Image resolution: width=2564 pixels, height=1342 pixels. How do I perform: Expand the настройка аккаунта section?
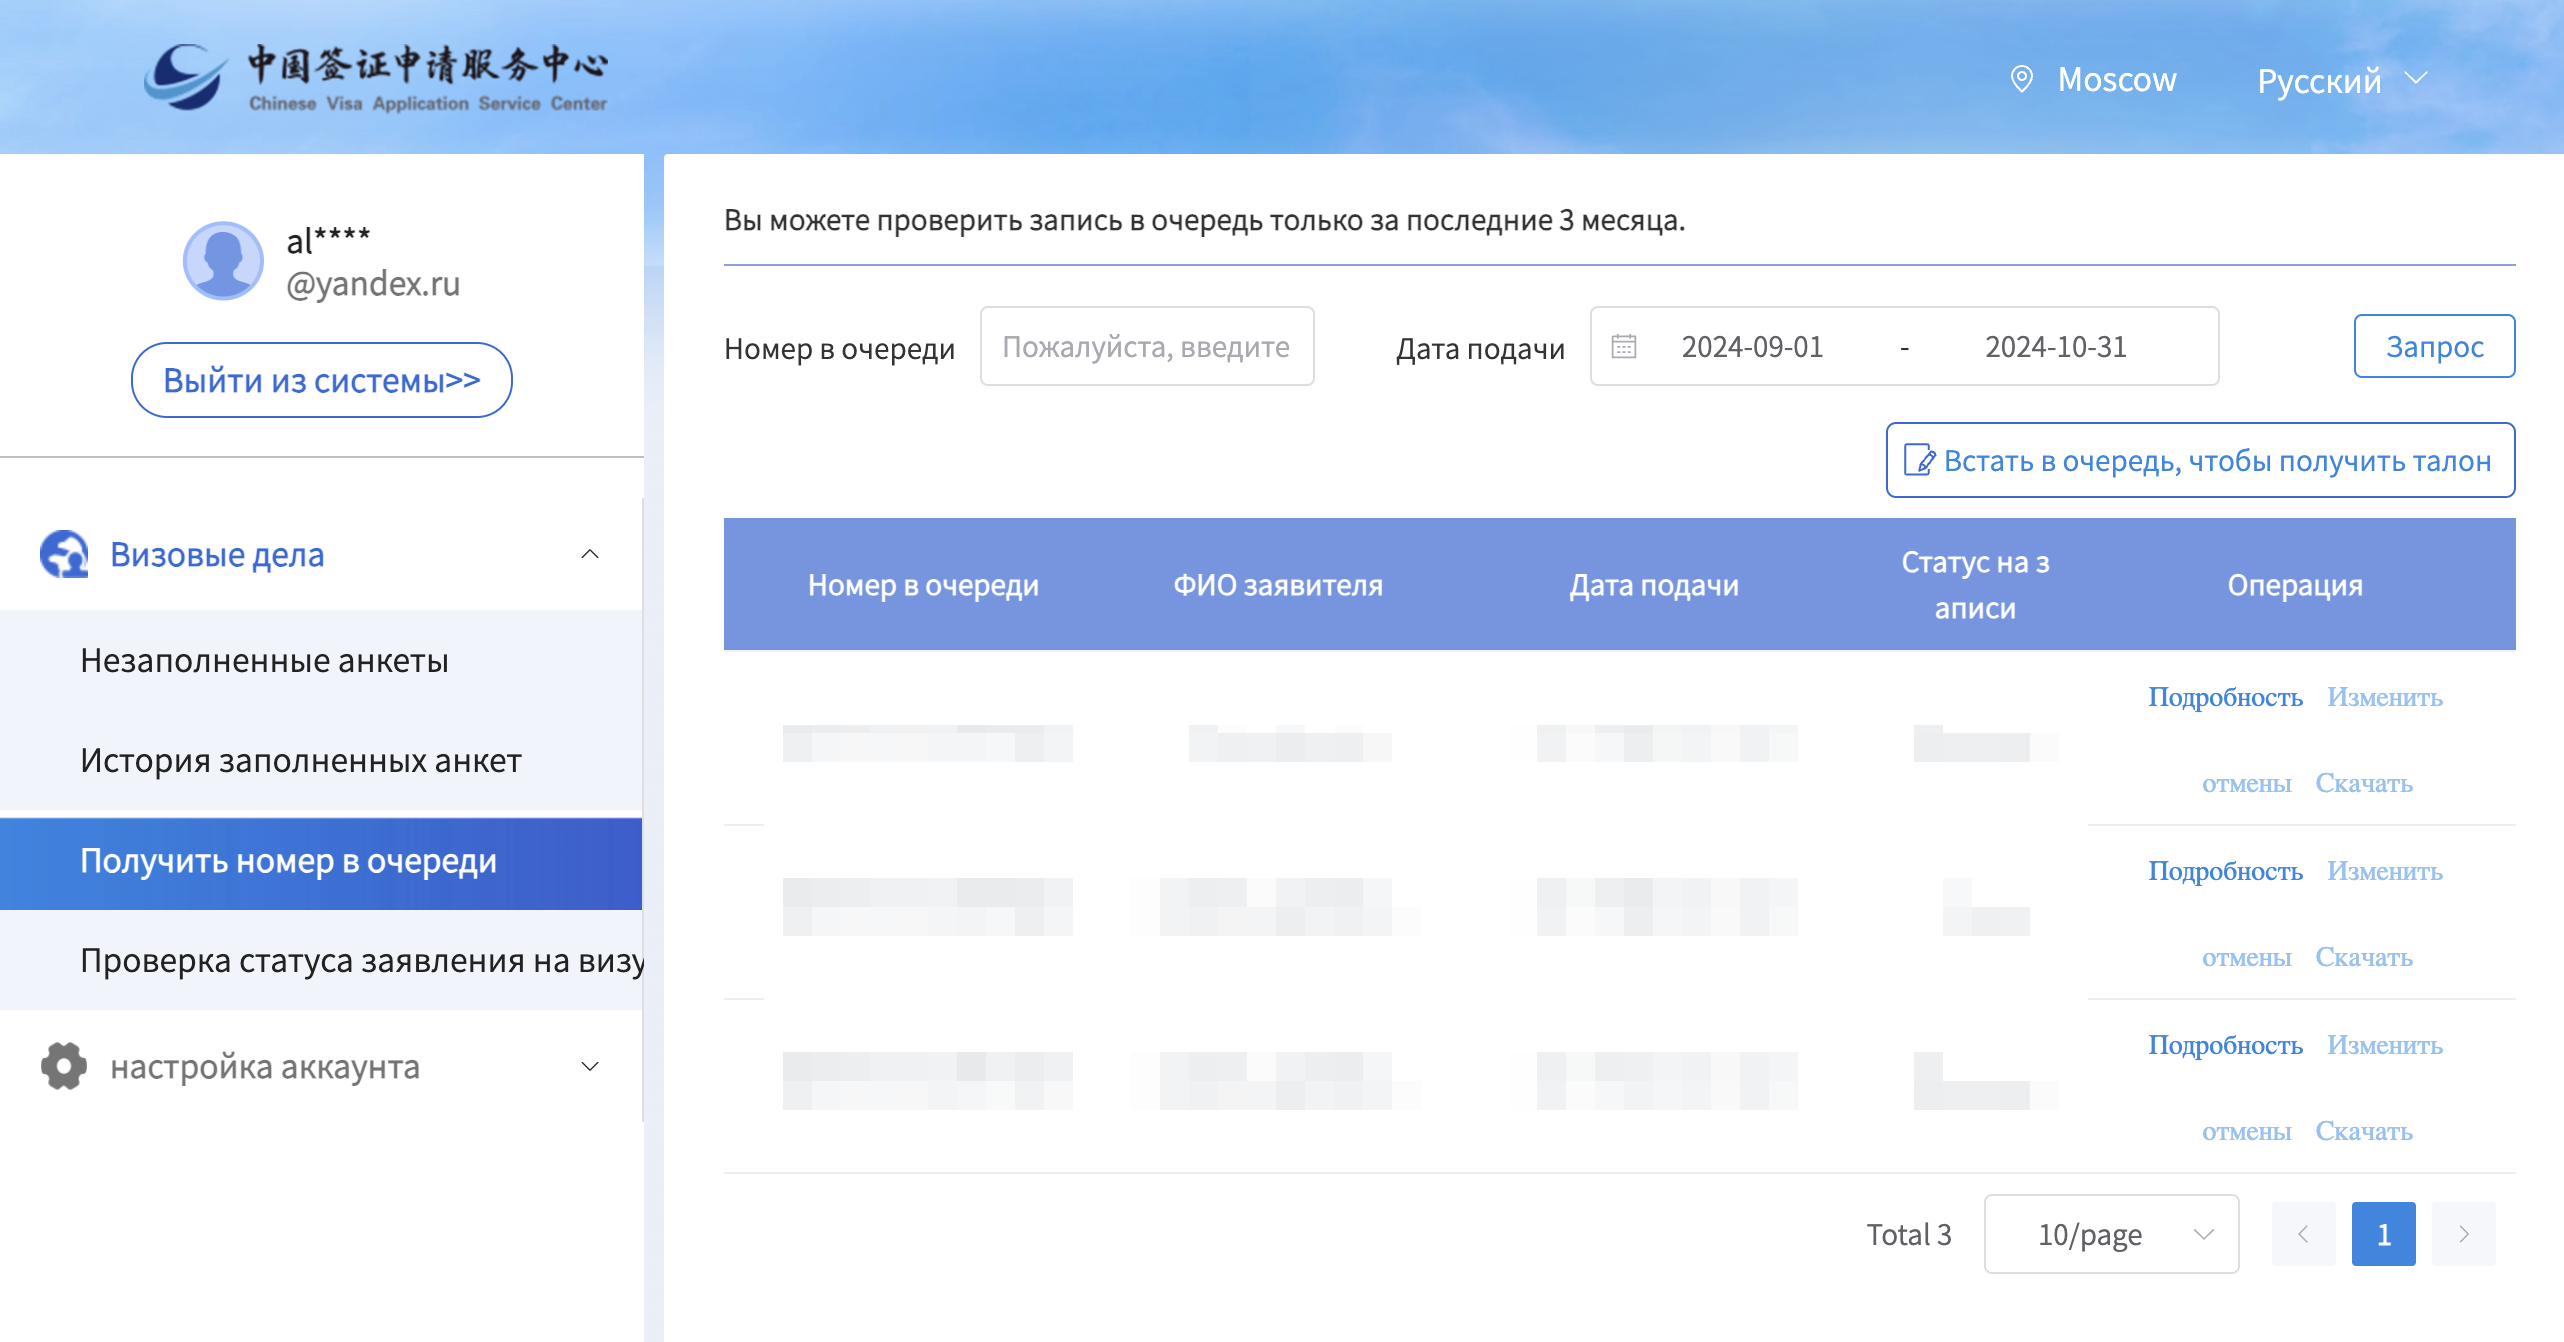(590, 1066)
